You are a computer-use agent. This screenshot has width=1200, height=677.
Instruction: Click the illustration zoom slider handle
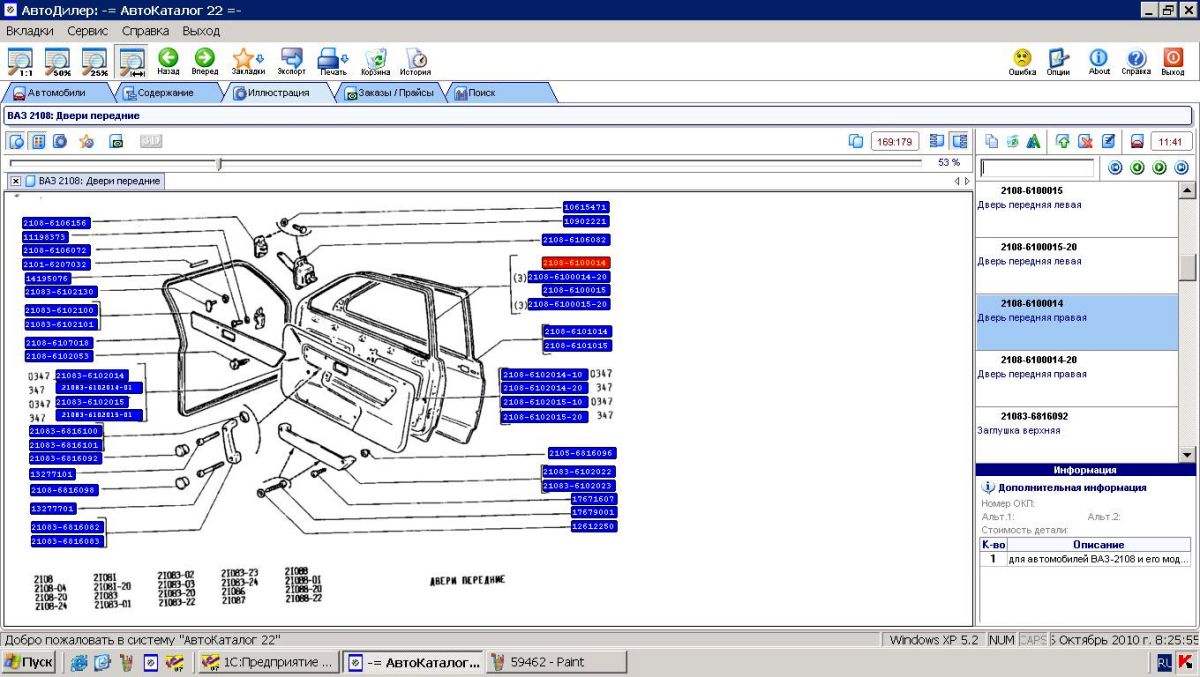tap(219, 163)
